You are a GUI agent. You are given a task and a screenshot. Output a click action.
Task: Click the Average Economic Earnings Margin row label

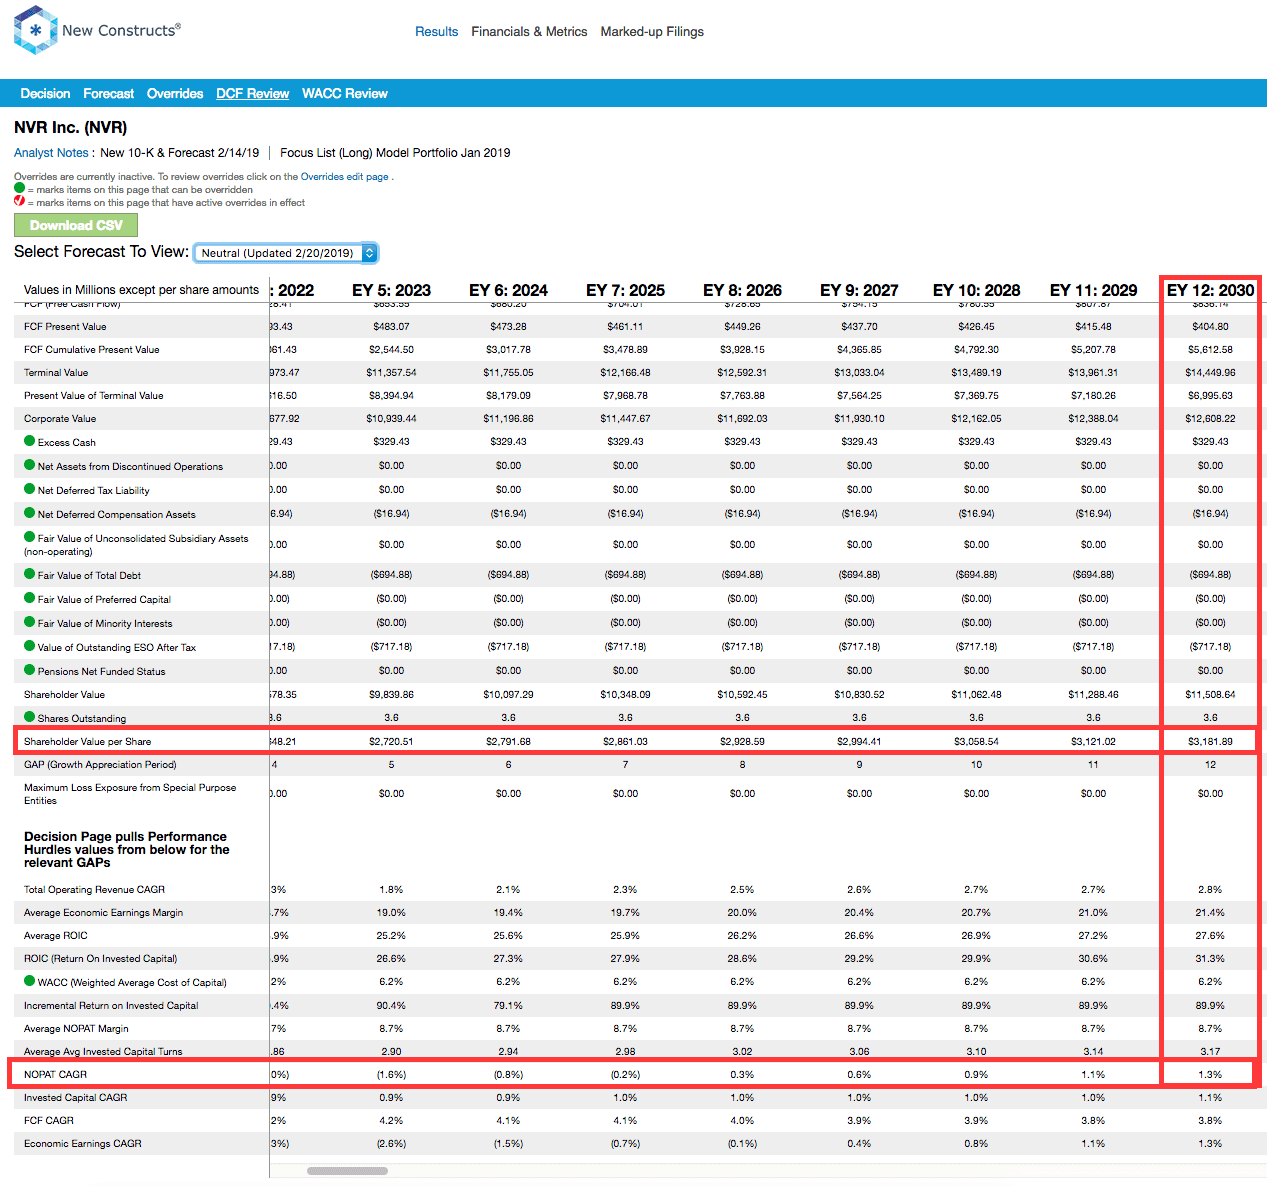(104, 912)
